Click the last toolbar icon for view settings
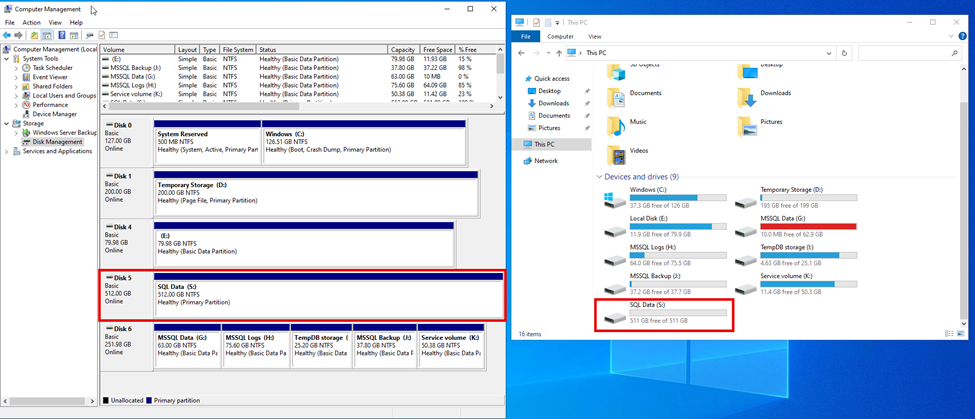Screen dimensions: 975x419 coord(113,35)
